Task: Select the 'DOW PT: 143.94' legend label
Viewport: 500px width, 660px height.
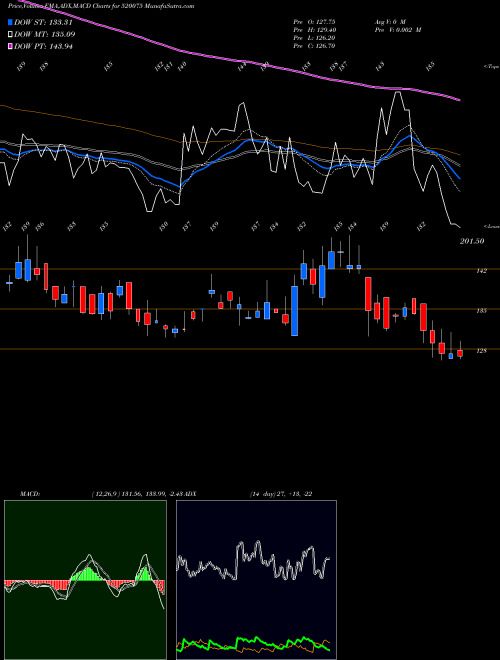Action: pos(43,46)
